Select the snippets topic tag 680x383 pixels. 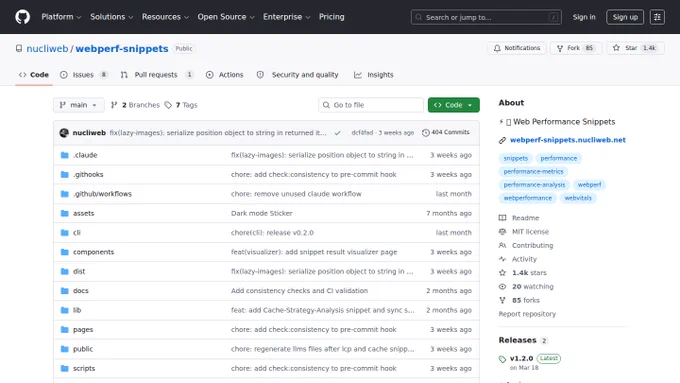click(516, 158)
